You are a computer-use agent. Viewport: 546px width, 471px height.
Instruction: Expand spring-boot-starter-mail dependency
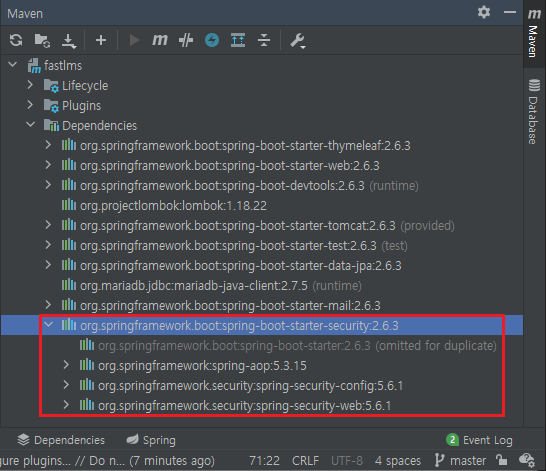pos(48,305)
